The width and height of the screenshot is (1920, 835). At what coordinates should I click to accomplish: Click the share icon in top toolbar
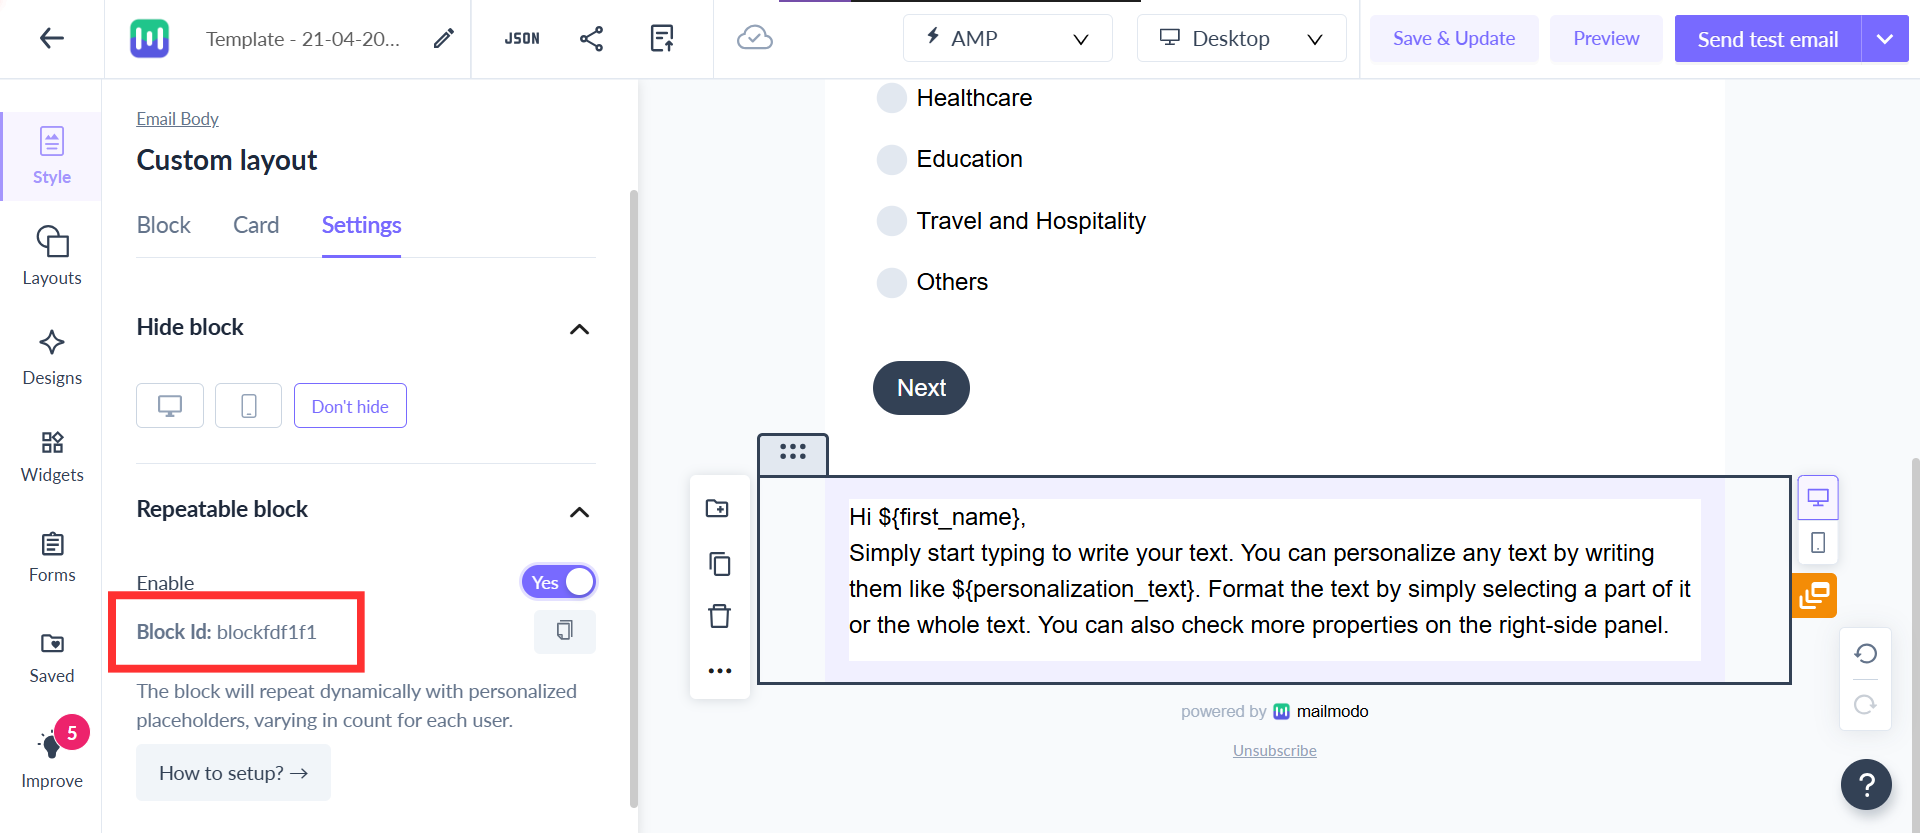(591, 38)
